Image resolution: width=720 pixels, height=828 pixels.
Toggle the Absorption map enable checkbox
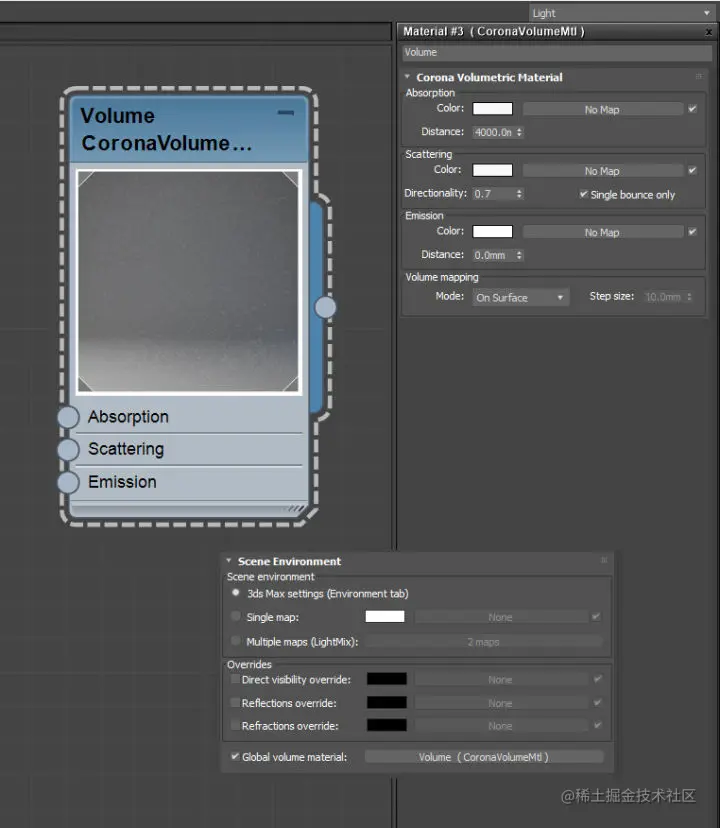(x=692, y=109)
